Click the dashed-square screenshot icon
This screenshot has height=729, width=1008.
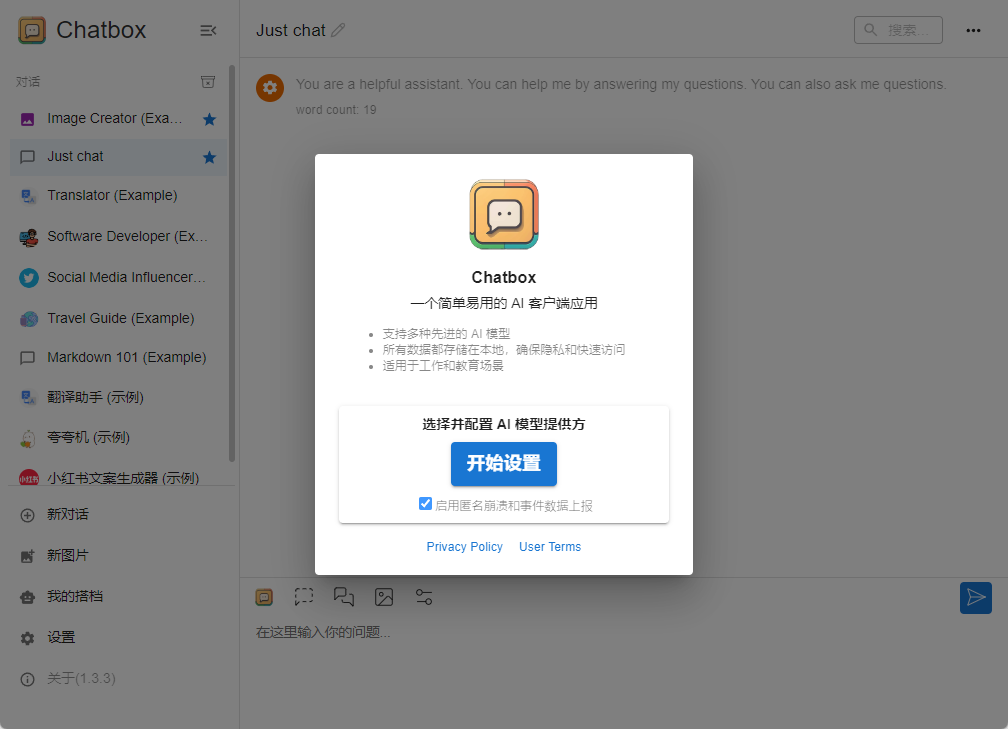click(x=304, y=597)
